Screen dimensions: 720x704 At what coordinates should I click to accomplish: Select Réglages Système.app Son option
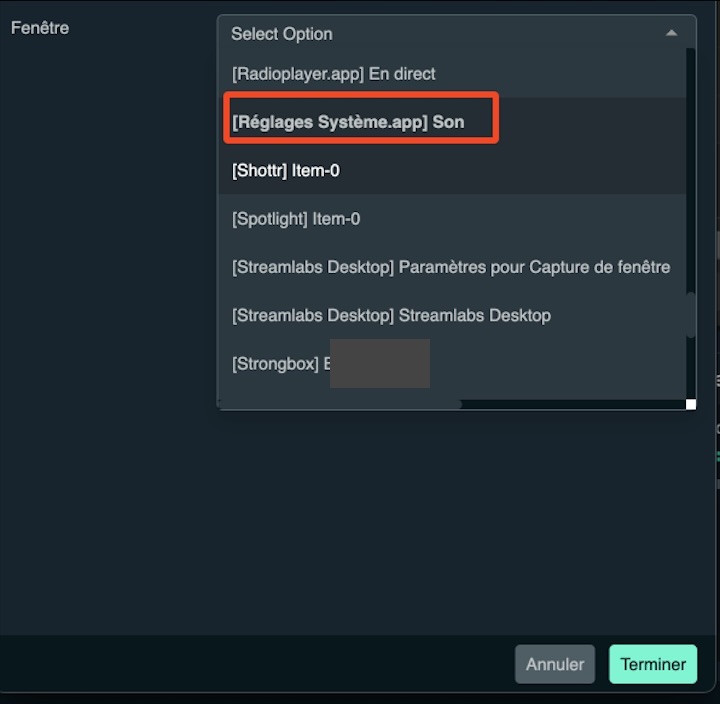[348, 122]
